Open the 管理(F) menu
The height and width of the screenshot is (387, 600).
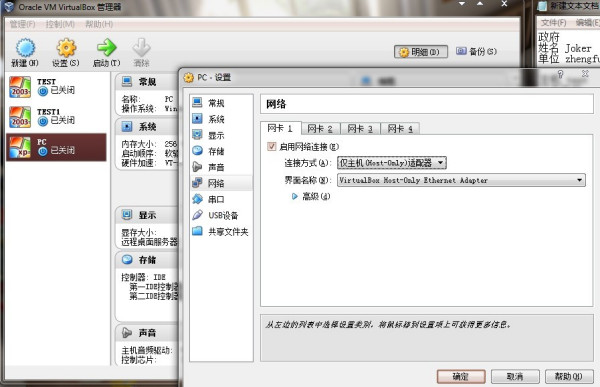click(x=23, y=24)
